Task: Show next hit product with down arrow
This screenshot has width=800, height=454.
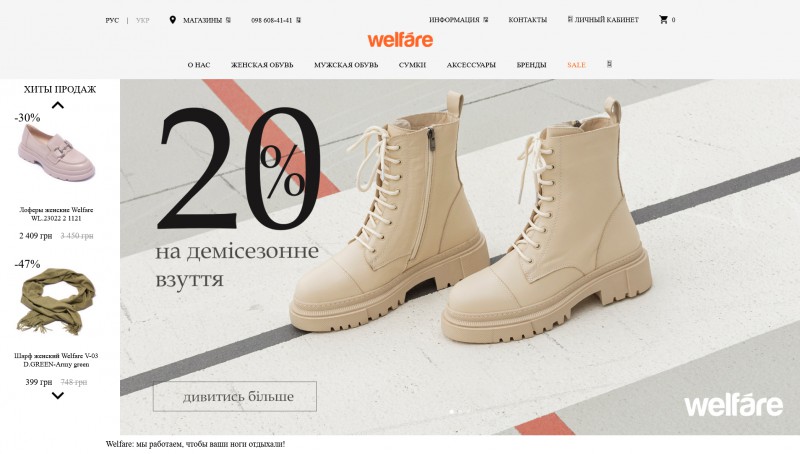Action: tap(58, 395)
